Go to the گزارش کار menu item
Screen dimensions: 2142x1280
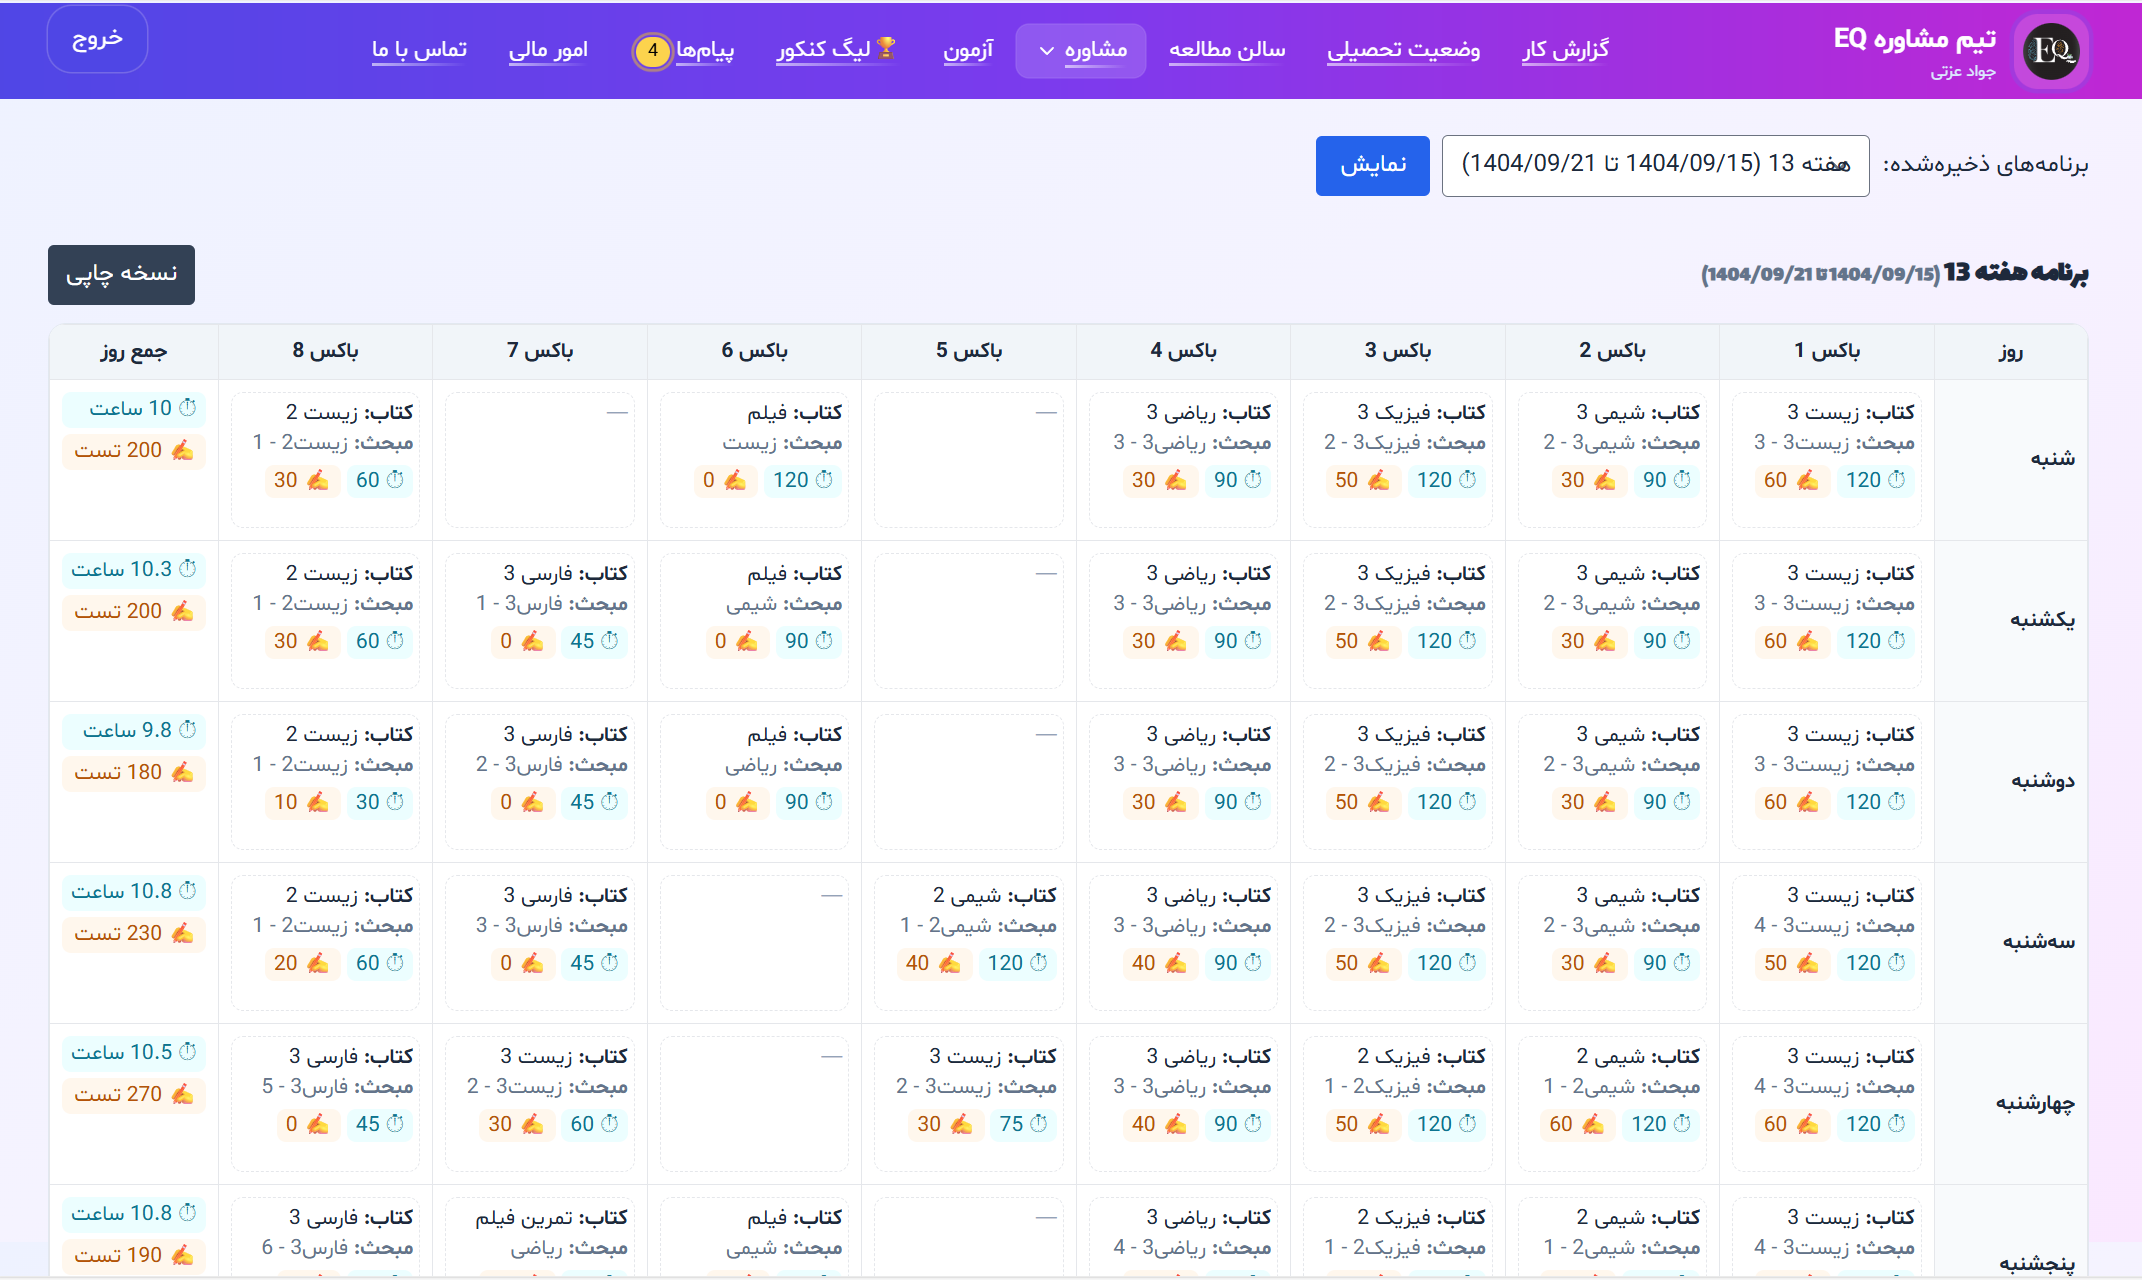1564,50
